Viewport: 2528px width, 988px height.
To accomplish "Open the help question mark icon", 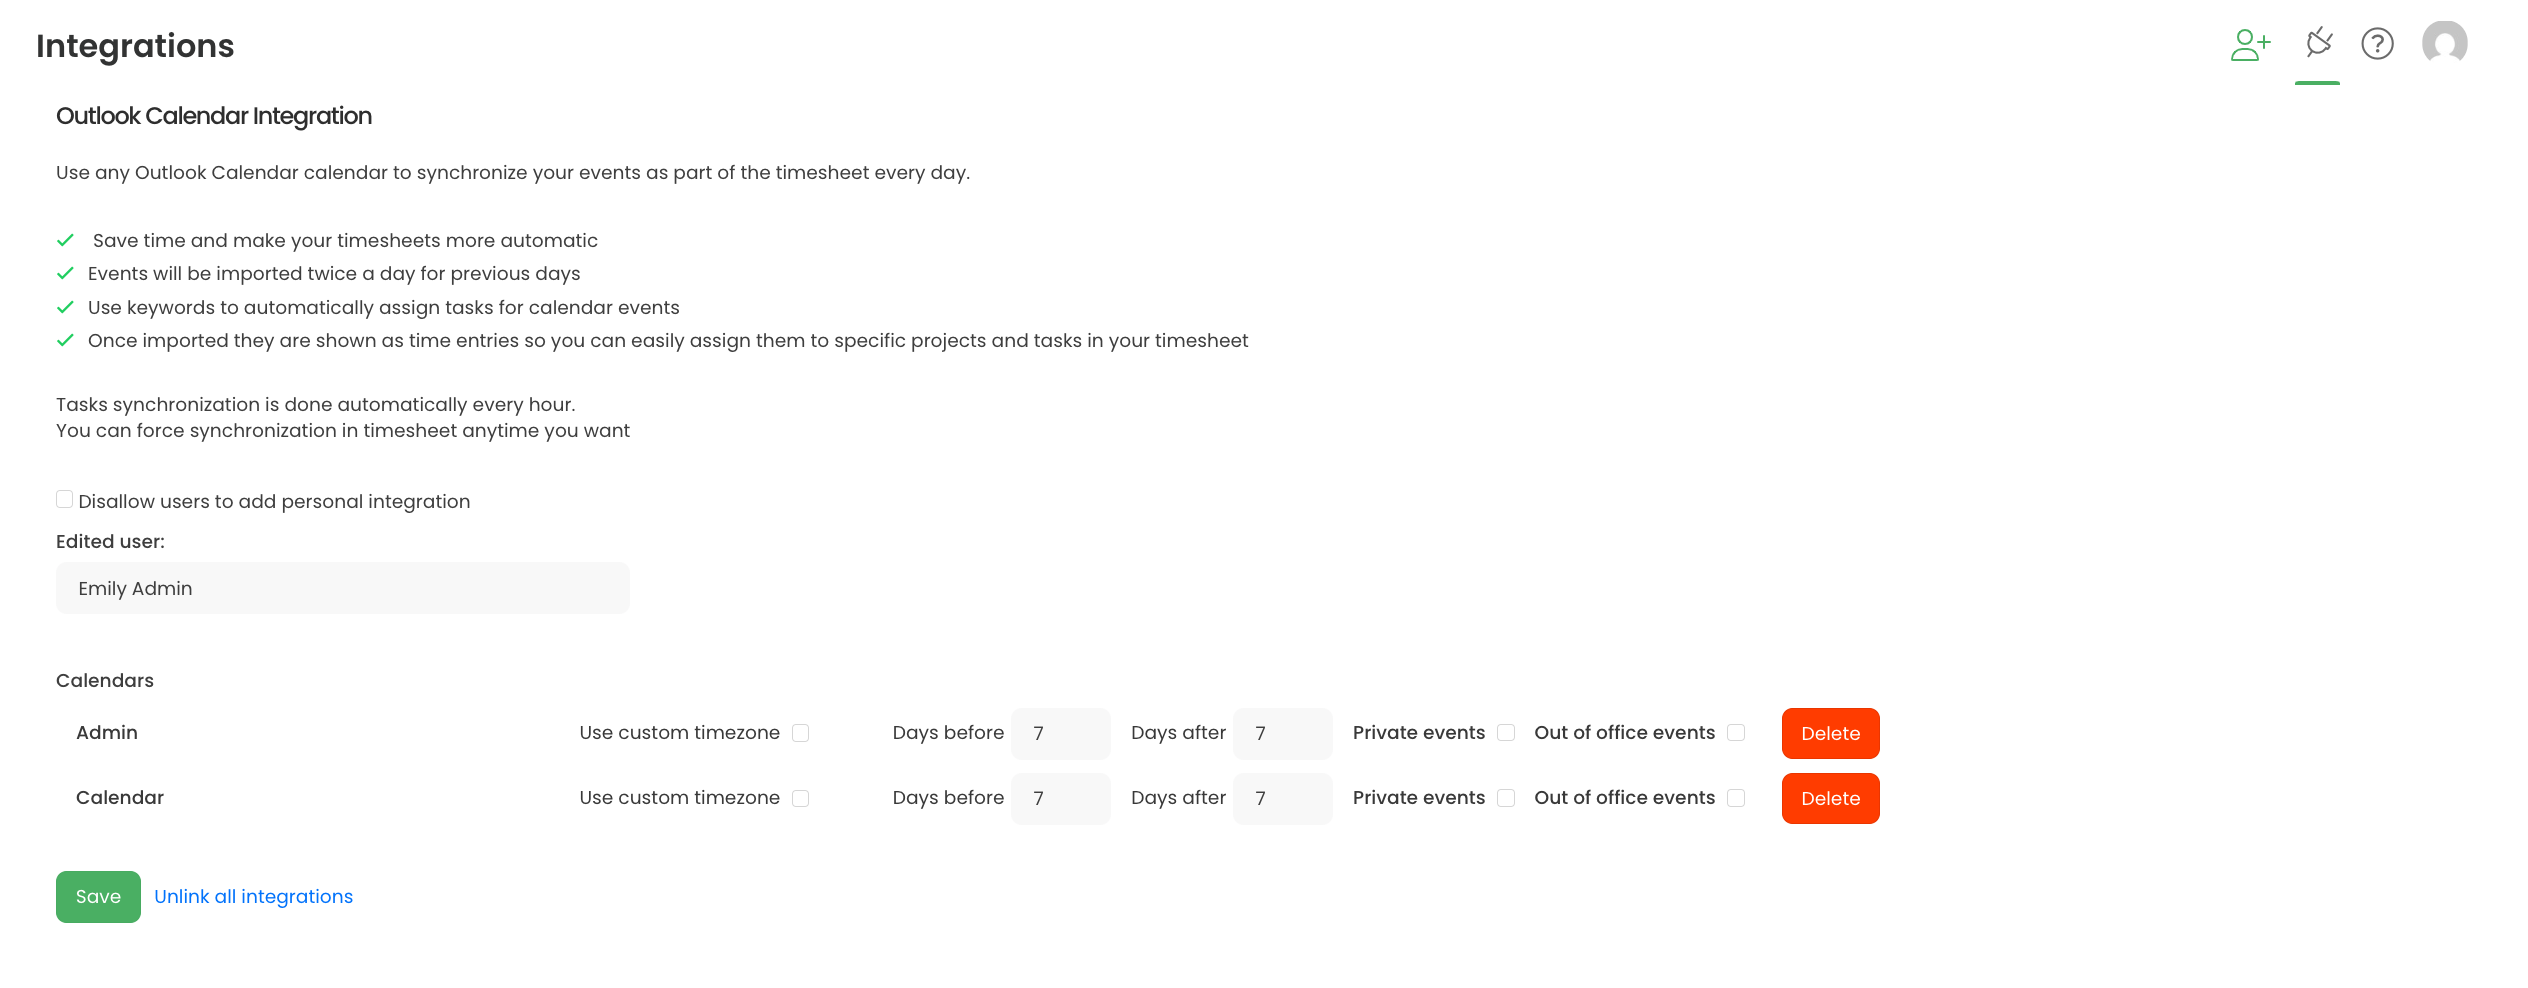I will coord(2377,44).
